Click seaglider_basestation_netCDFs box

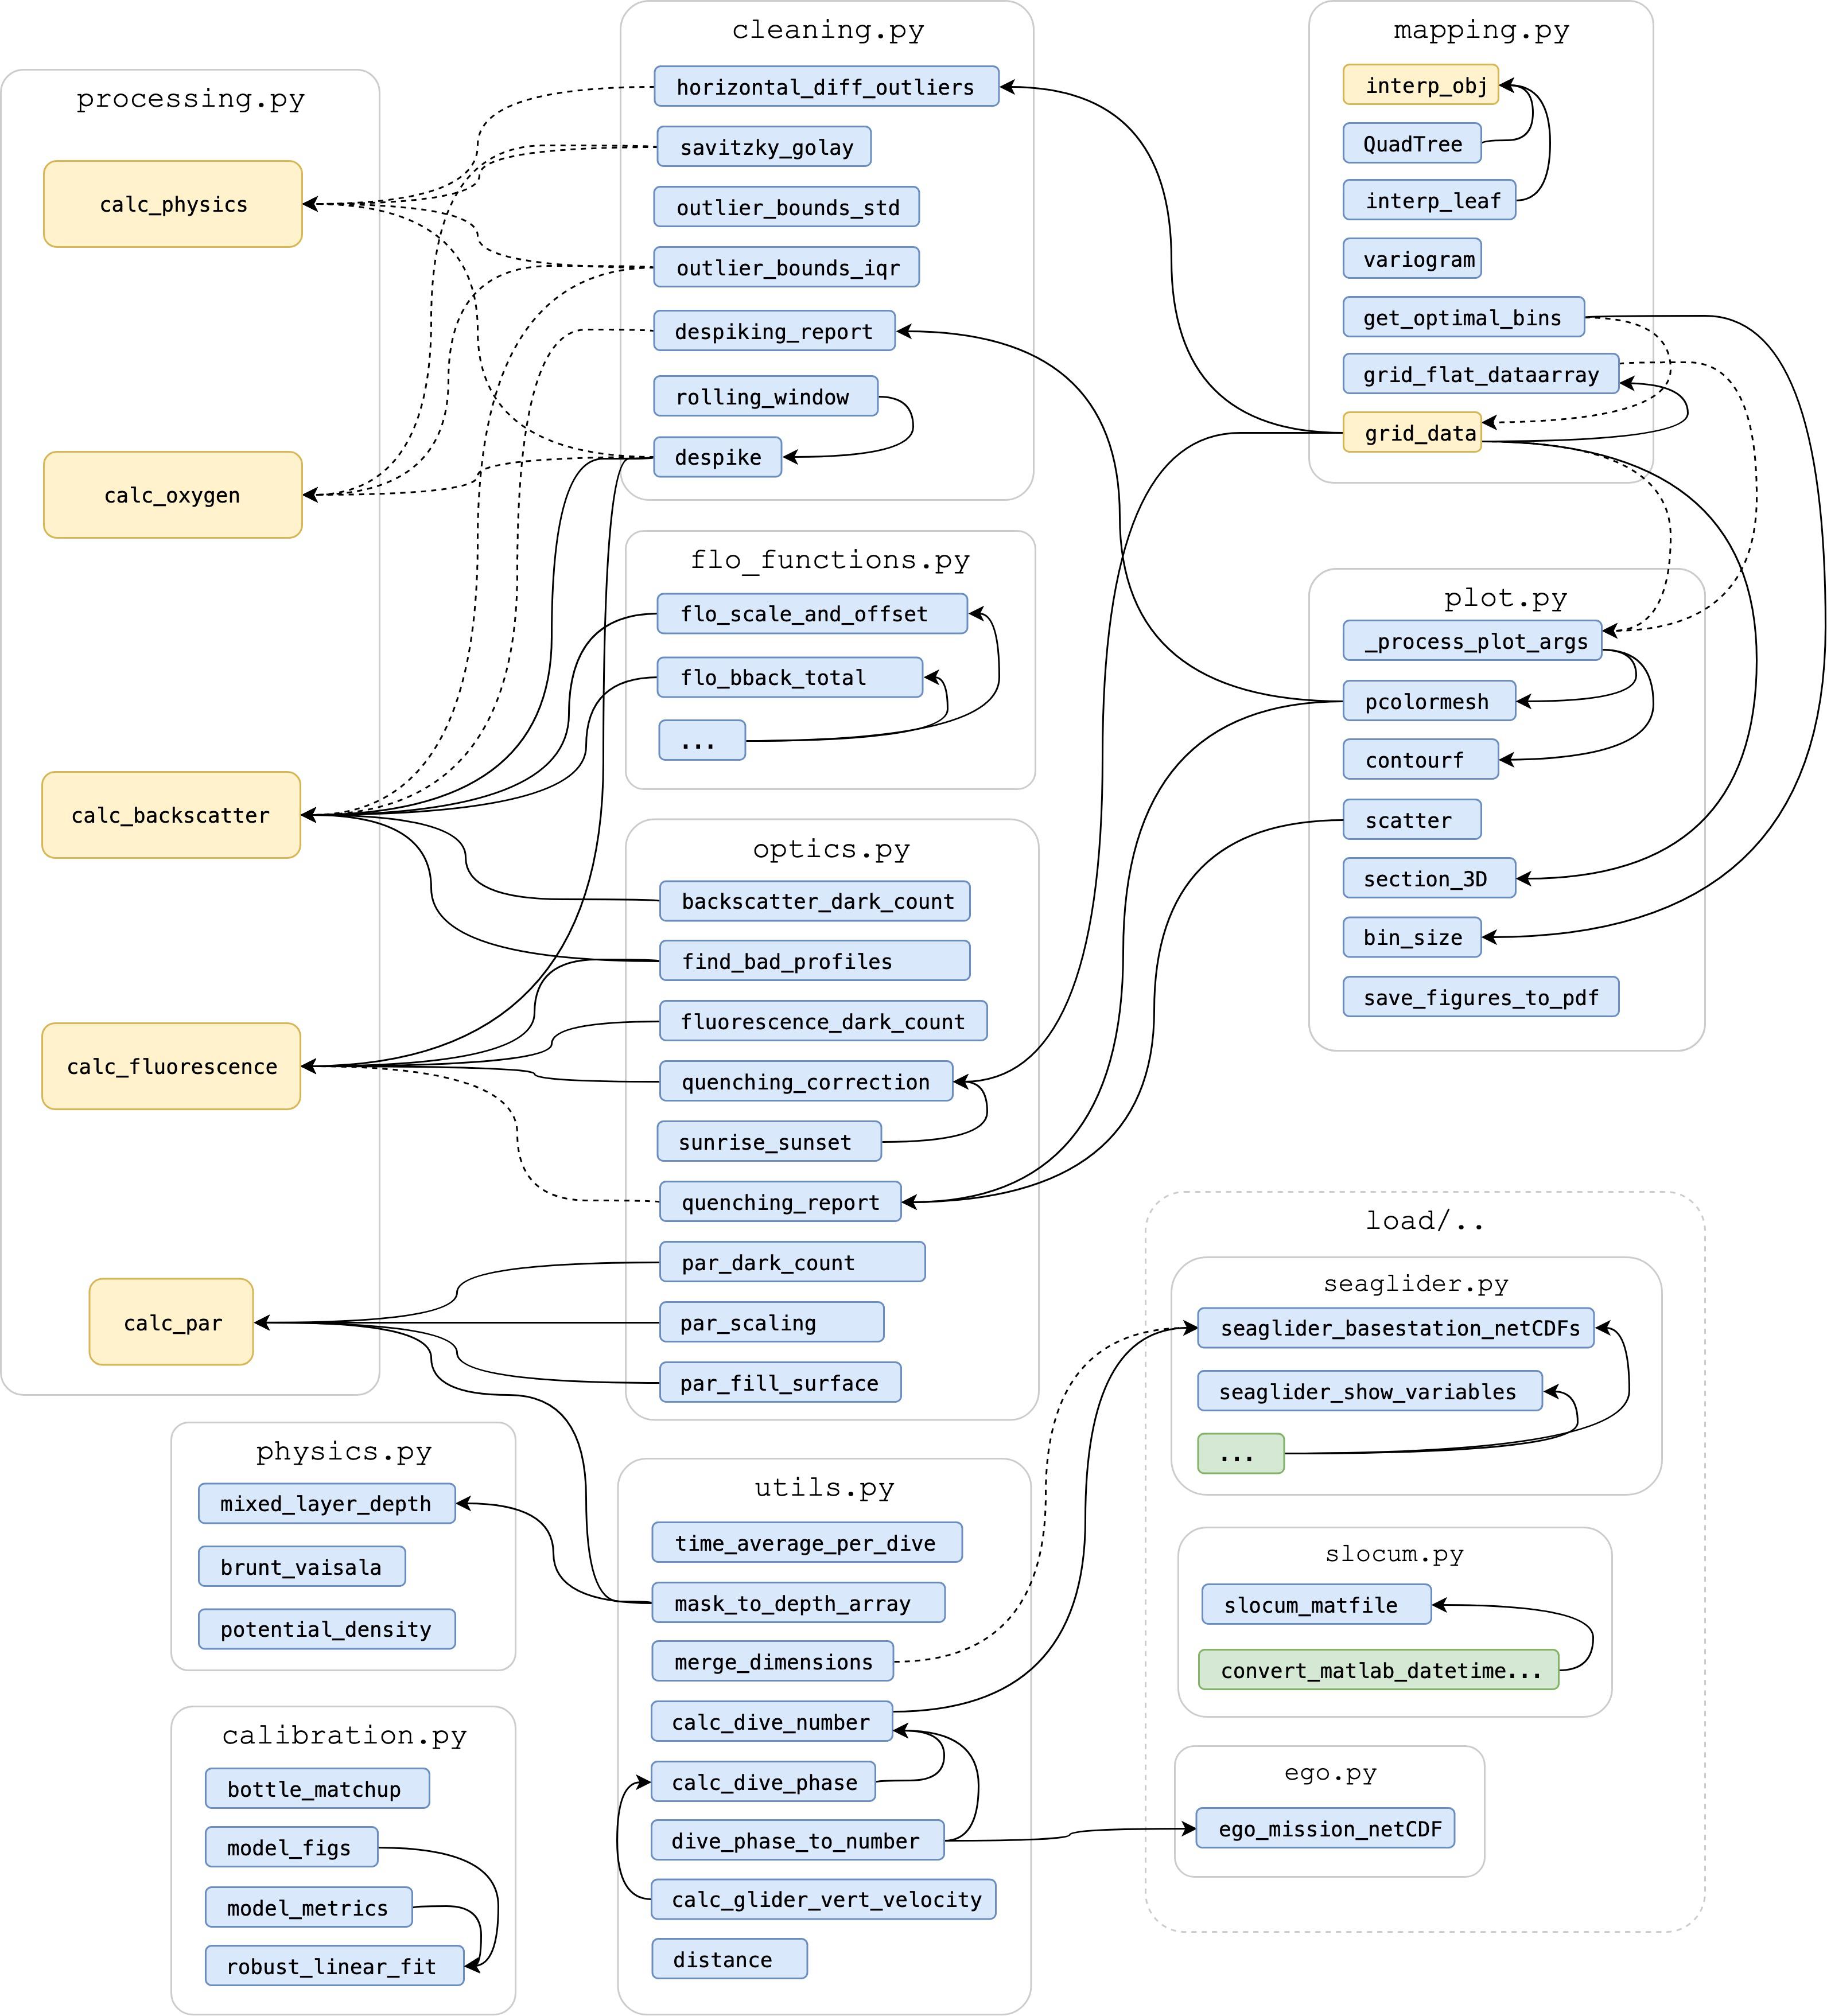coord(1396,1328)
